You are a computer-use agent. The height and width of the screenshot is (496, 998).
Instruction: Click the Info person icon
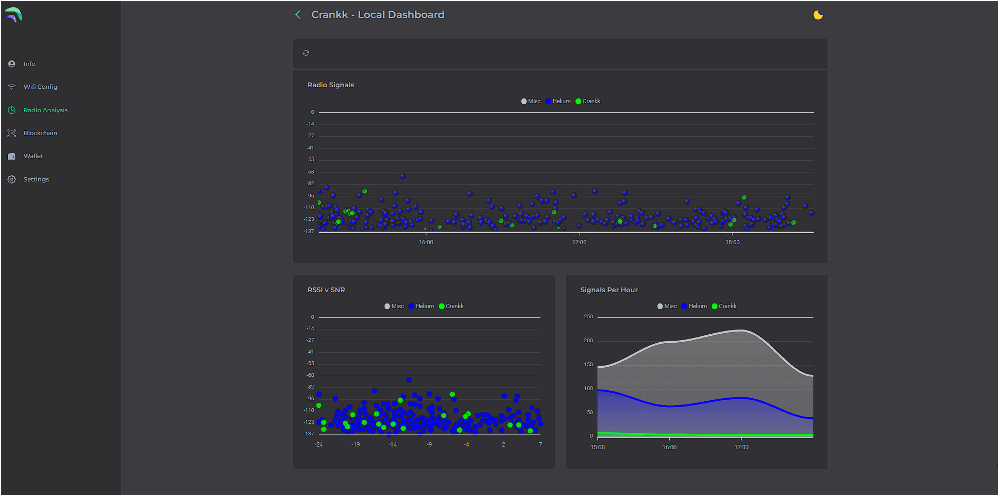coord(11,64)
